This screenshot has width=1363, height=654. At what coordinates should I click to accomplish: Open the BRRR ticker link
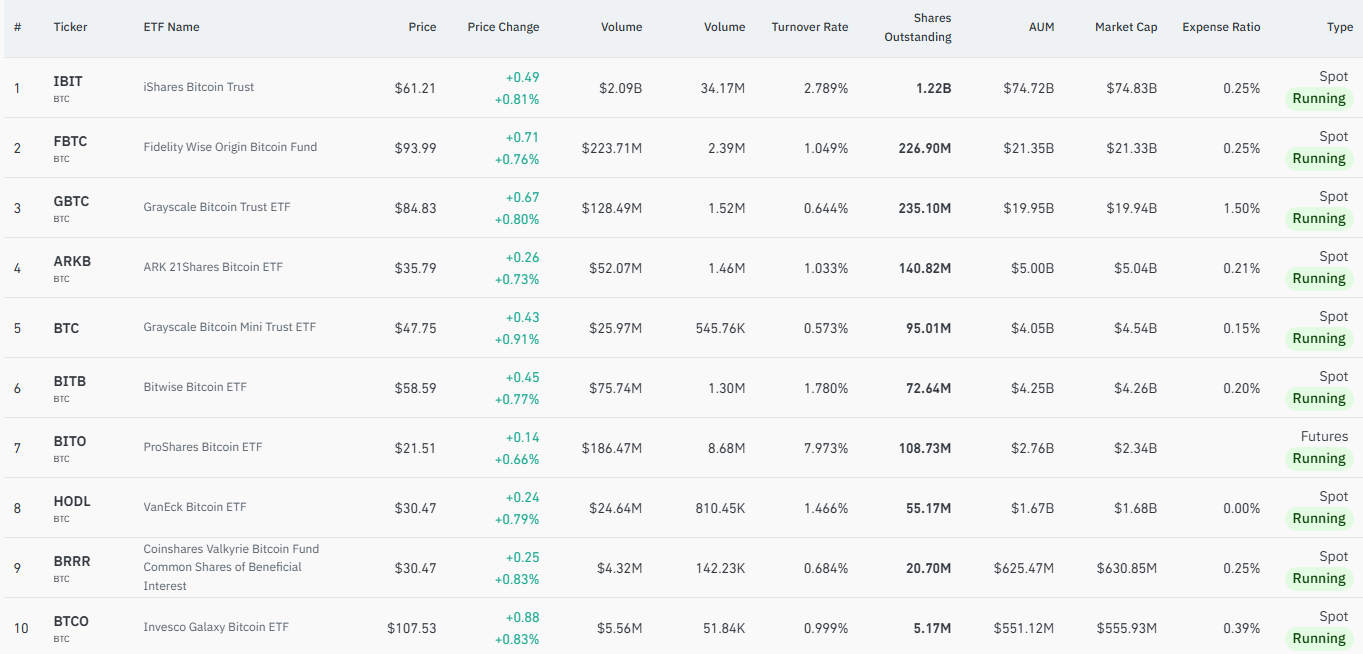pos(72,561)
